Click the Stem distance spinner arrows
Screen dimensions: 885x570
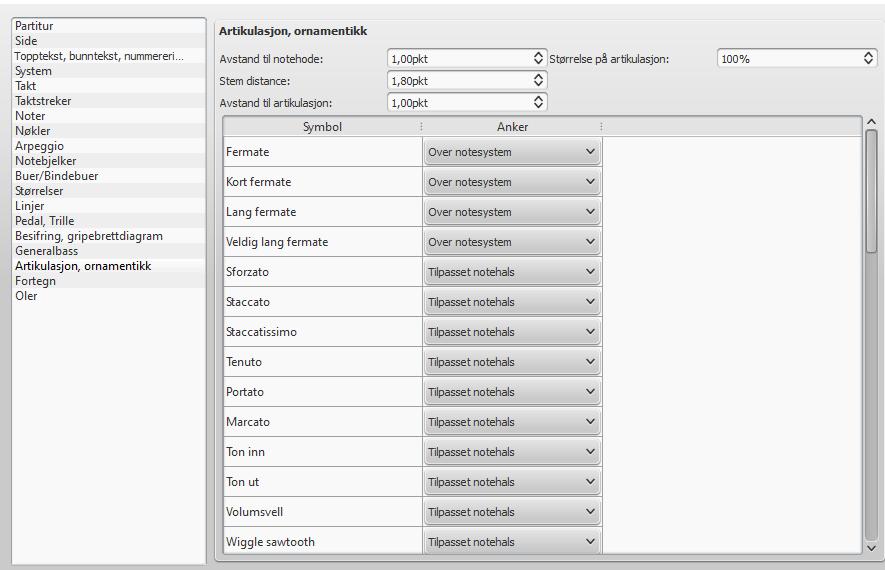click(x=538, y=80)
